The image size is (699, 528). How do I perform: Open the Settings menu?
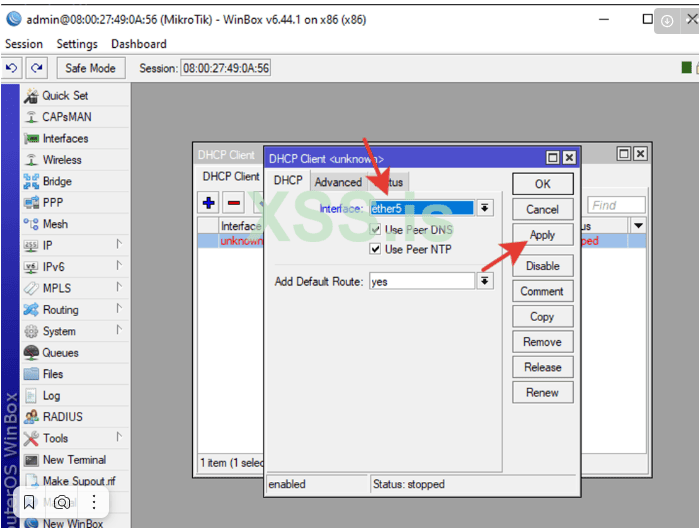(x=77, y=44)
